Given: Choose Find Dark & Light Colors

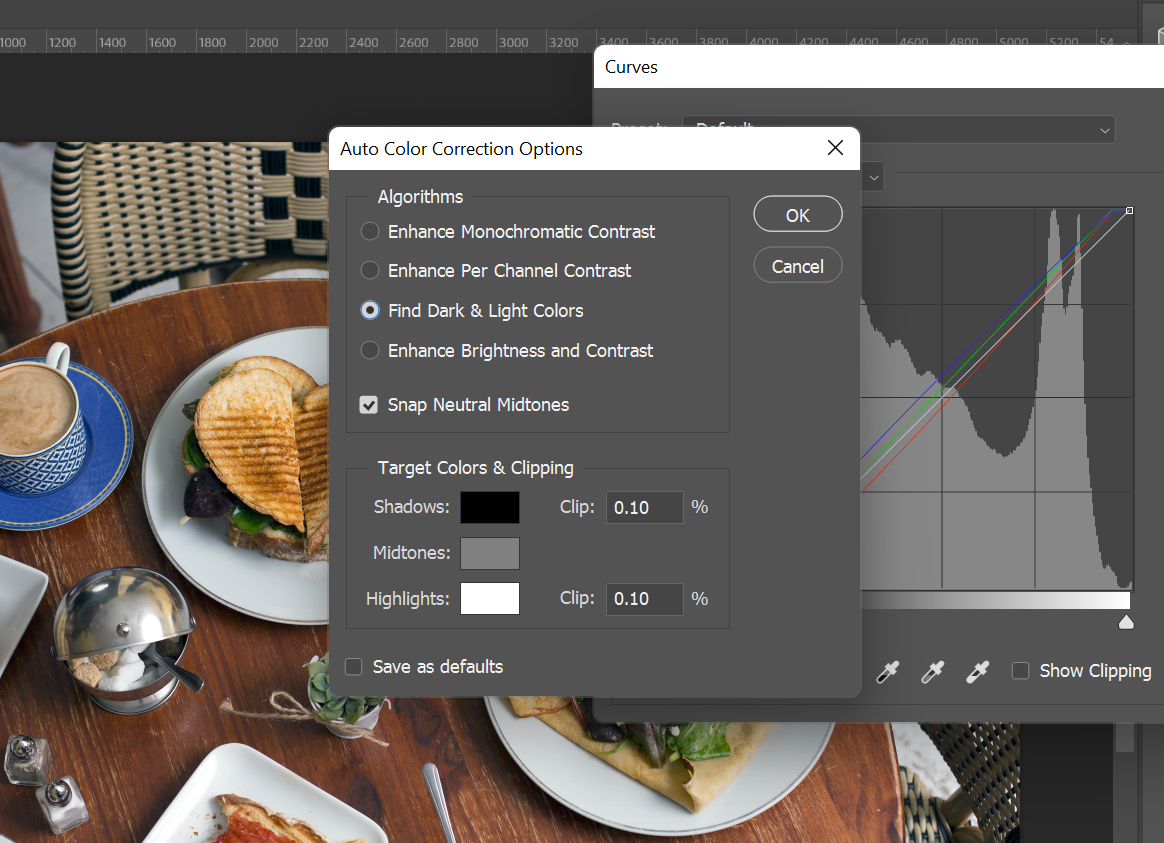Looking at the screenshot, I should coord(370,311).
